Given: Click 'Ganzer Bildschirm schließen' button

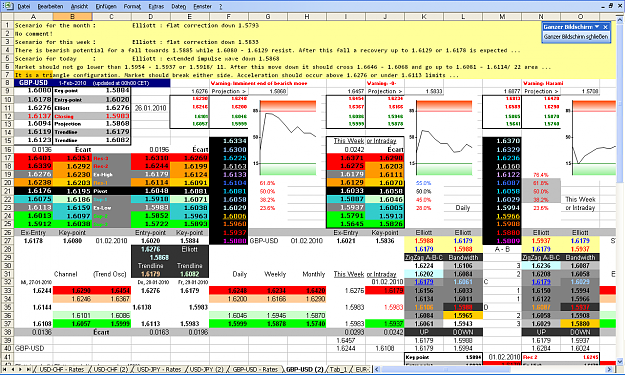Looking at the screenshot, I should point(576,37).
